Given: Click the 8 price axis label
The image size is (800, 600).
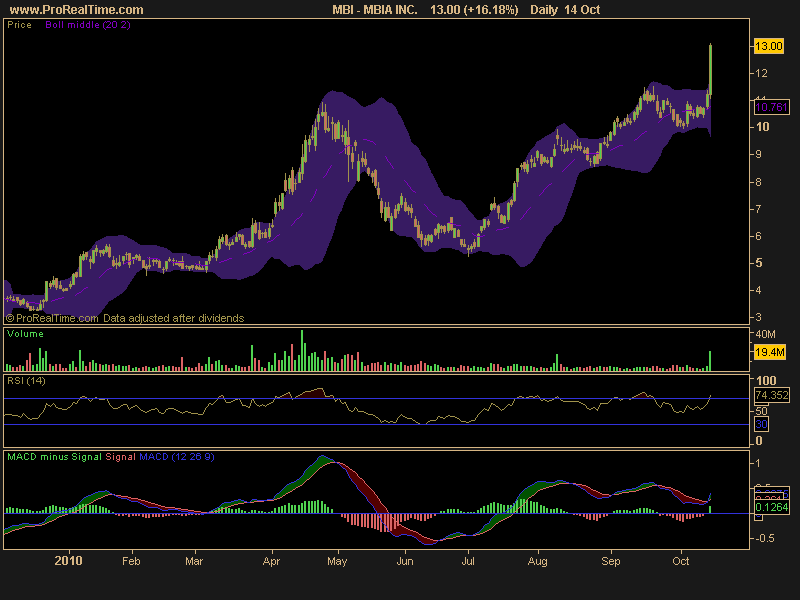Looking at the screenshot, I should tap(759, 182).
